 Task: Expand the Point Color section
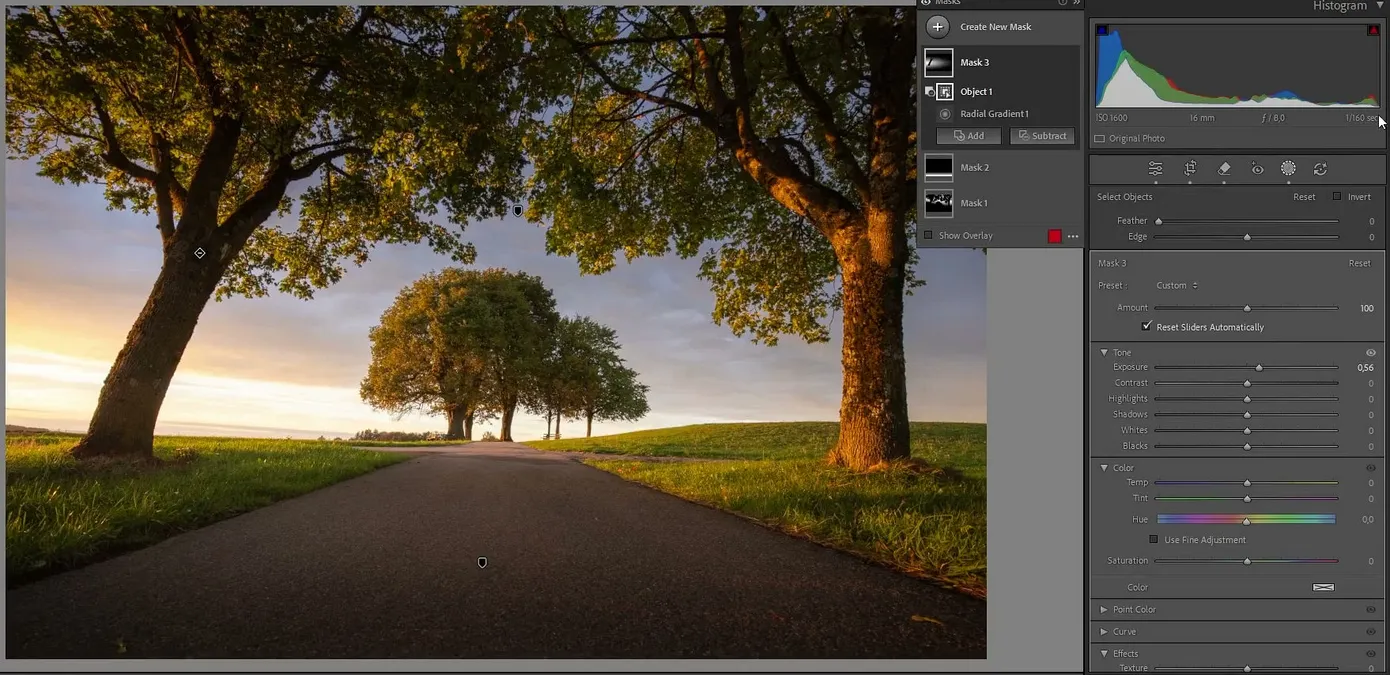pyautogui.click(x=1104, y=610)
